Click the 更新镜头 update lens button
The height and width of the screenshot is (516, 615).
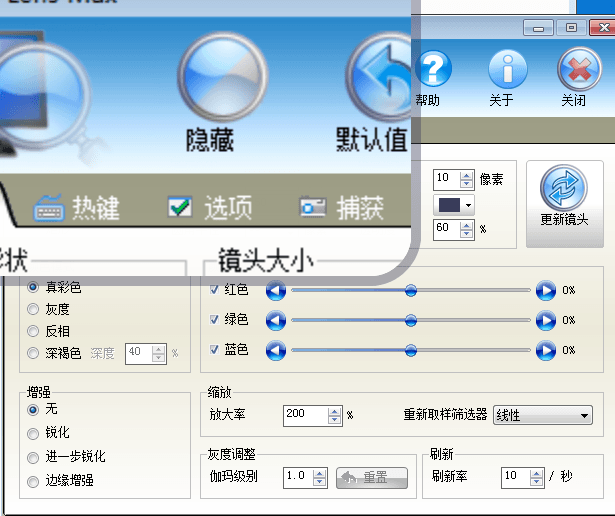[x=564, y=204]
